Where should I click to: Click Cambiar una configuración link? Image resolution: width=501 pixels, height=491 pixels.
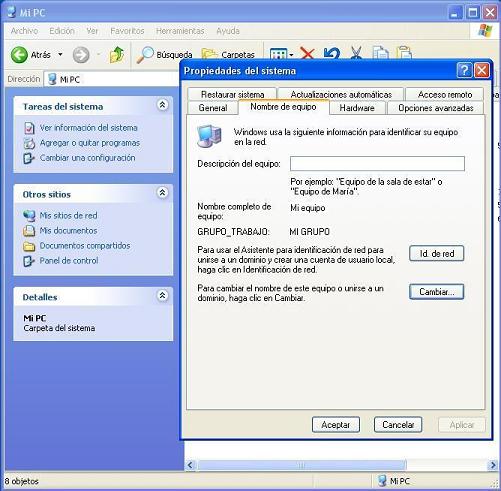pyautogui.click(x=88, y=158)
